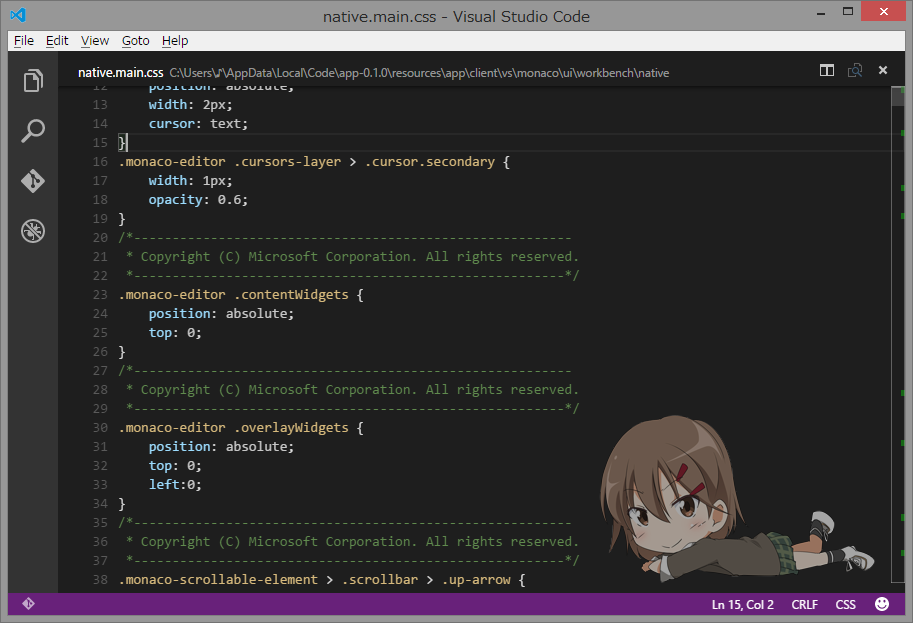Click the vertical scrollbar thumb
This screenshot has width=913, height=623.
coord(897,97)
